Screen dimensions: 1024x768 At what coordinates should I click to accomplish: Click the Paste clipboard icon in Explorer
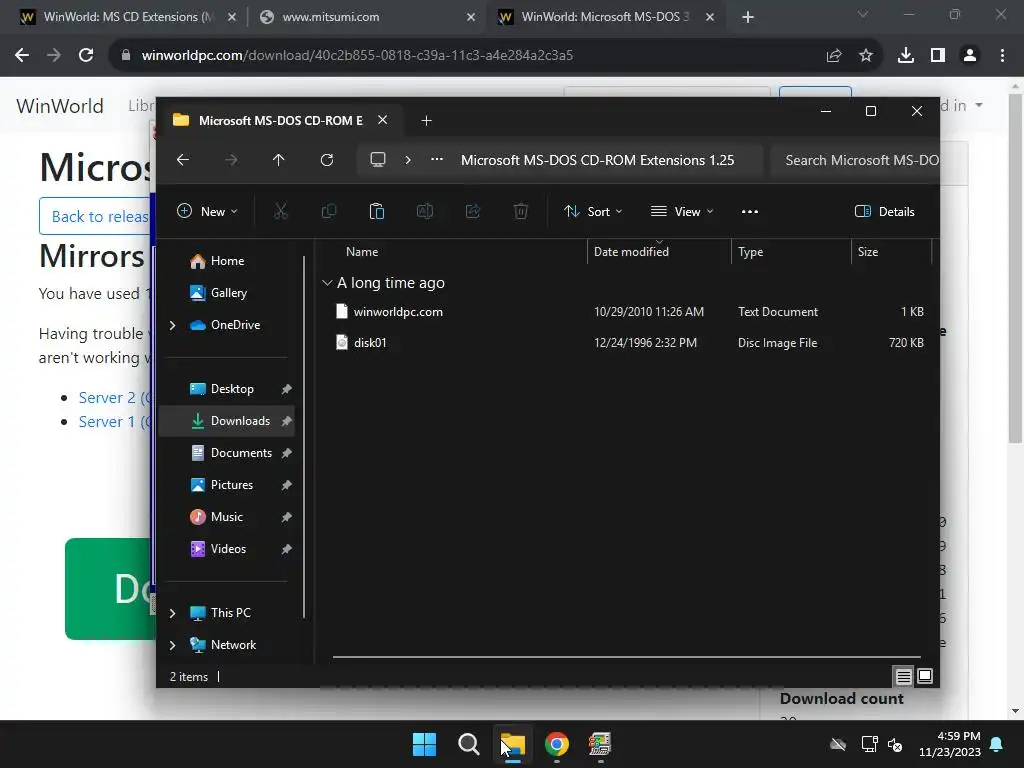pyautogui.click(x=377, y=212)
